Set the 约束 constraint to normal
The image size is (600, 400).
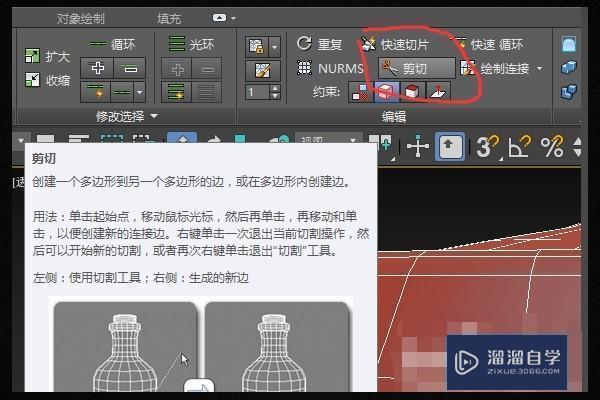(438, 92)
